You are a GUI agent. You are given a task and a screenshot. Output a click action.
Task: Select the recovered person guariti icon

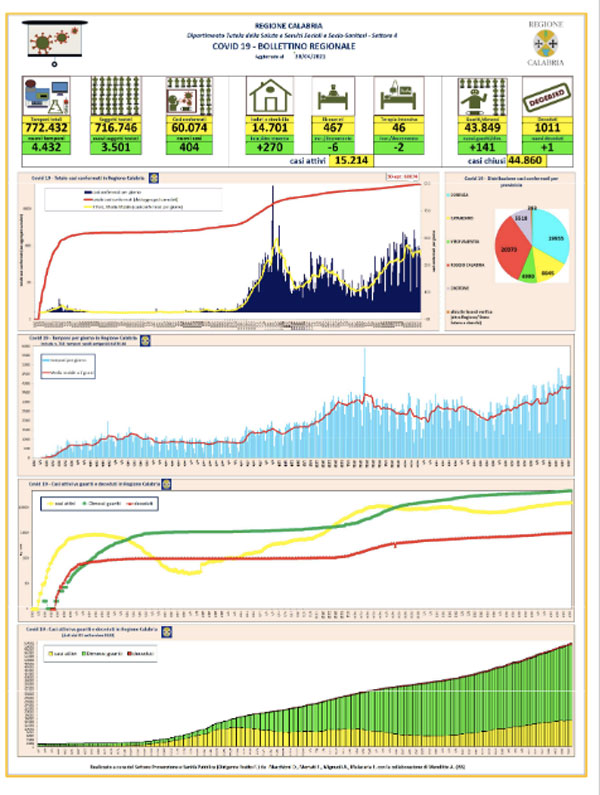coord(482,96)
